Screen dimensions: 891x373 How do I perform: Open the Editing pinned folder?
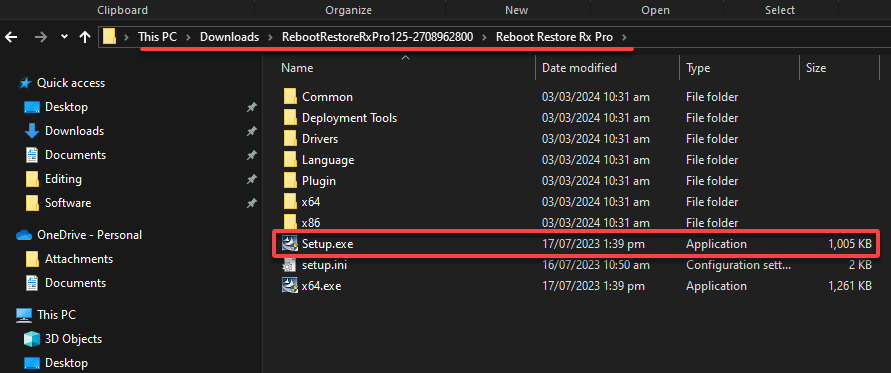(x=63, y=179)
